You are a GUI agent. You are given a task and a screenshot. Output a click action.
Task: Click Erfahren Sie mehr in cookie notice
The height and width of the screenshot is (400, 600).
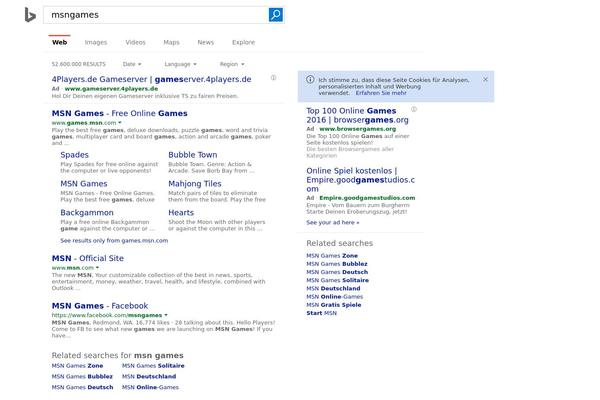[x=381, y=93]
